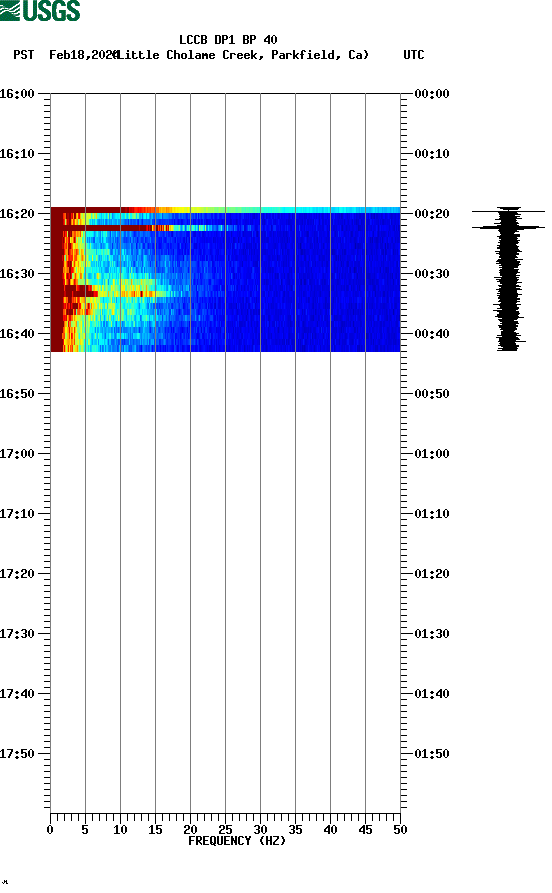Click the '17:00' PST time label
This screenshot has height=893, width=552.
[17, 454]
